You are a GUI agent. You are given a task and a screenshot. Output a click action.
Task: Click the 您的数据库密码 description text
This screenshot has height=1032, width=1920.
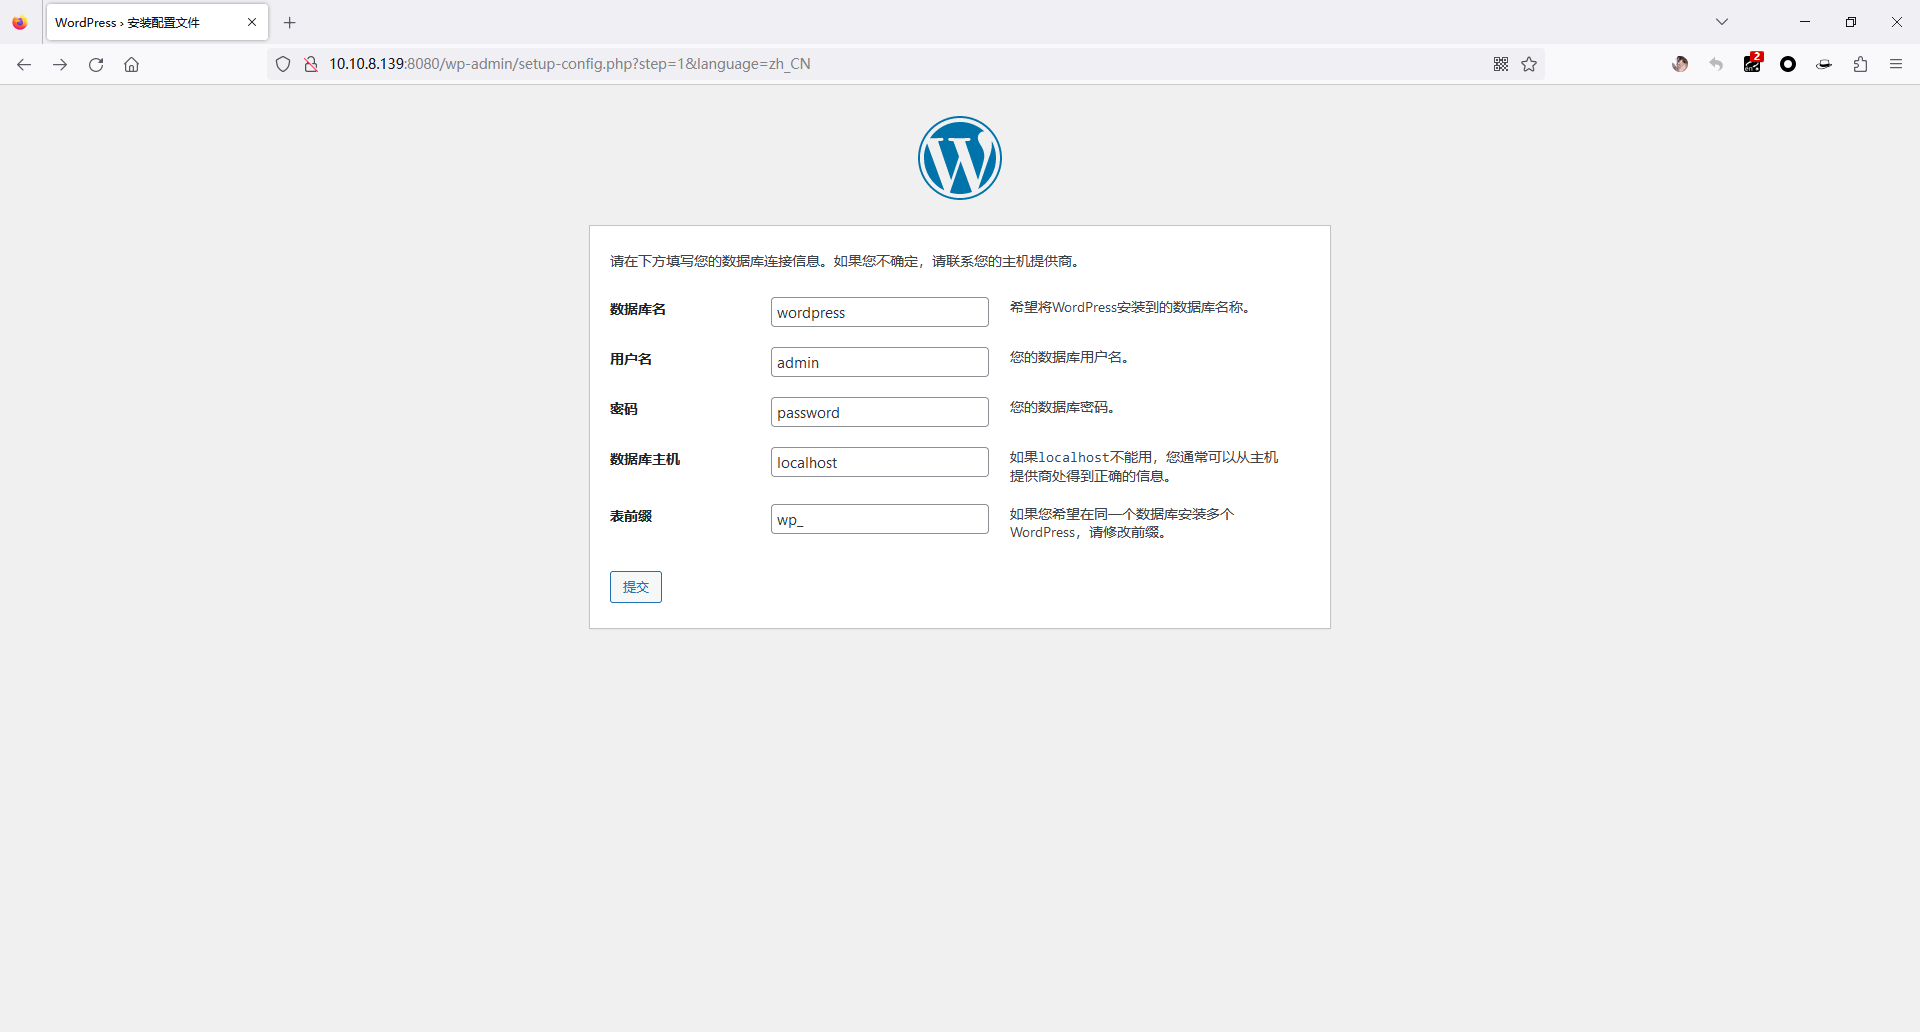tap(1062, 407)
